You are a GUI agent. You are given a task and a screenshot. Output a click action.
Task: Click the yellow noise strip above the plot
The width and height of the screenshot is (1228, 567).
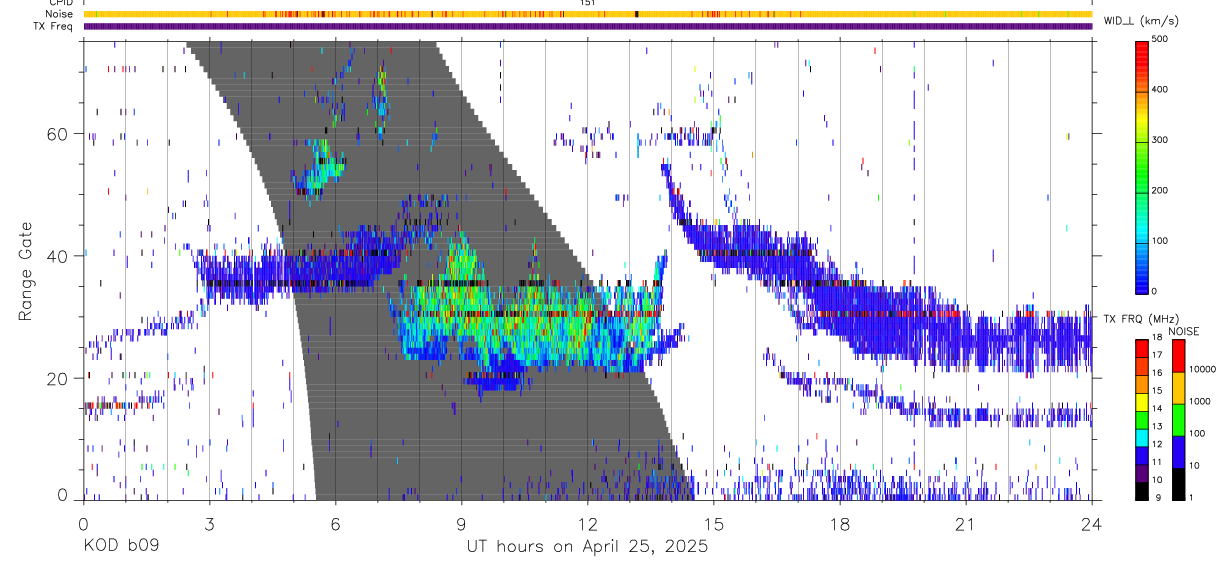click(x=588, y=14)
